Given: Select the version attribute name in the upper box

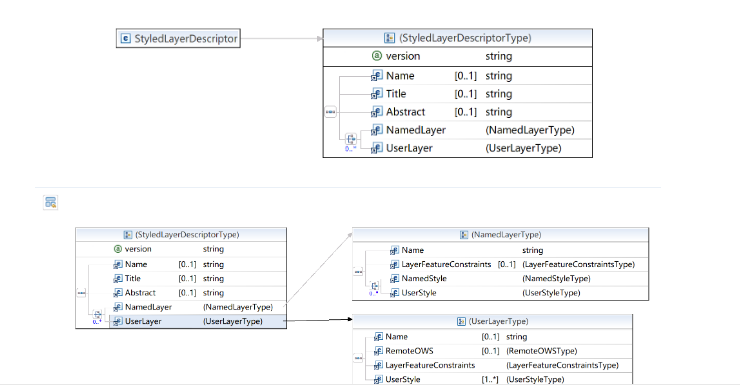Looking at the screenshot, I should 403,56.
